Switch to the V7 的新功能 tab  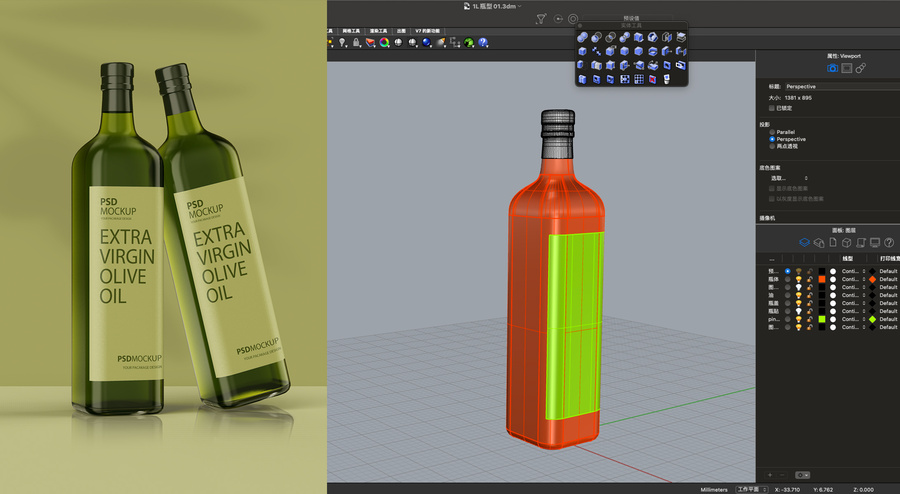[428, 31]
